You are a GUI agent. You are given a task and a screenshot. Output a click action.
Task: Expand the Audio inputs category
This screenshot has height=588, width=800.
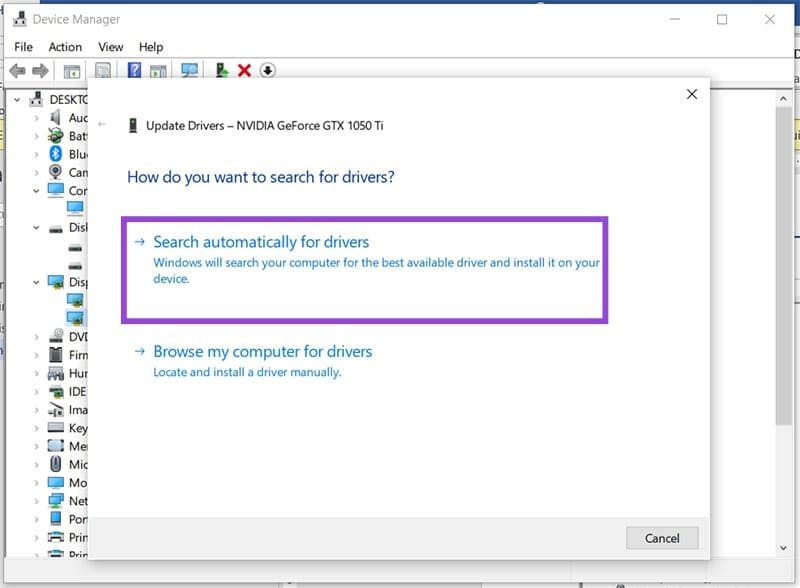pyautogui.click(x=38, y=117)
